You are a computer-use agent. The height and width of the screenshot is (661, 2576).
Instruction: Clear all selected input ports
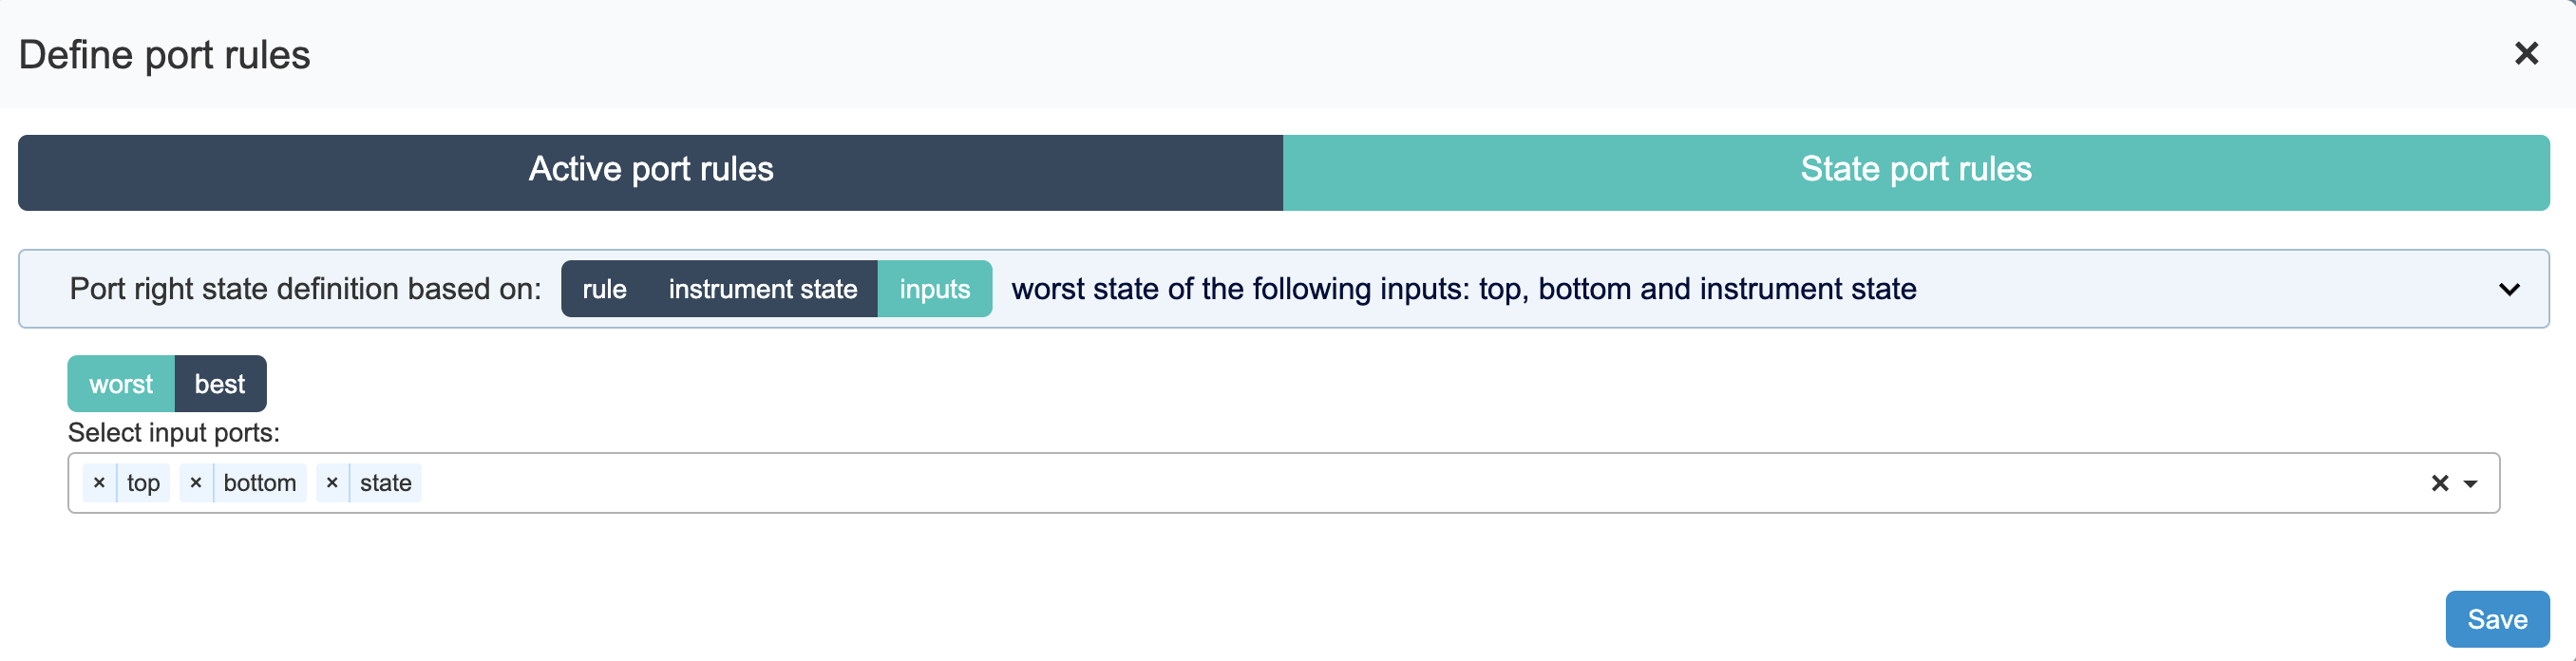(x=2439, y=484)
